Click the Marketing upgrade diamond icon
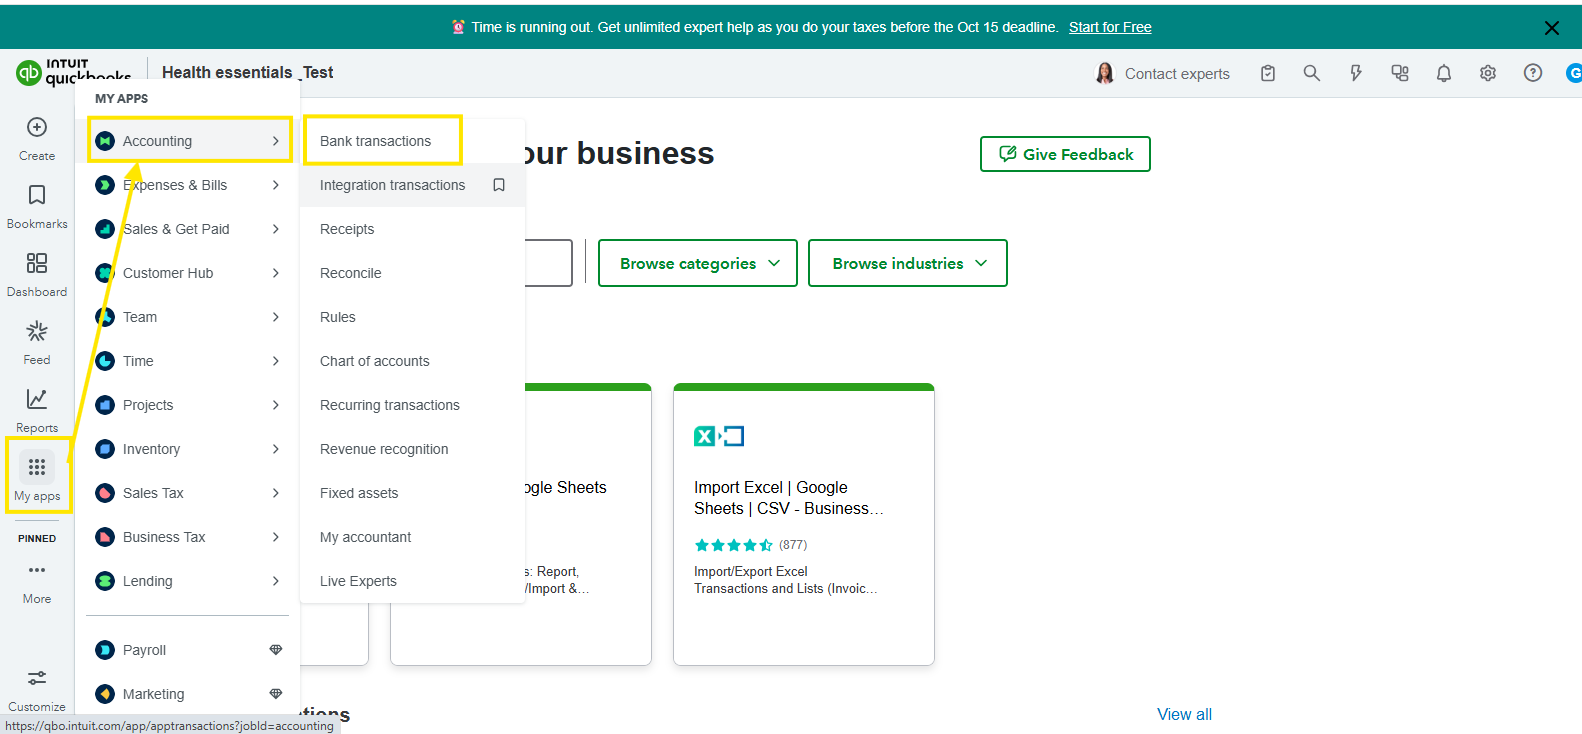This screenshot has height=734, width=1582. coord(276,694)
